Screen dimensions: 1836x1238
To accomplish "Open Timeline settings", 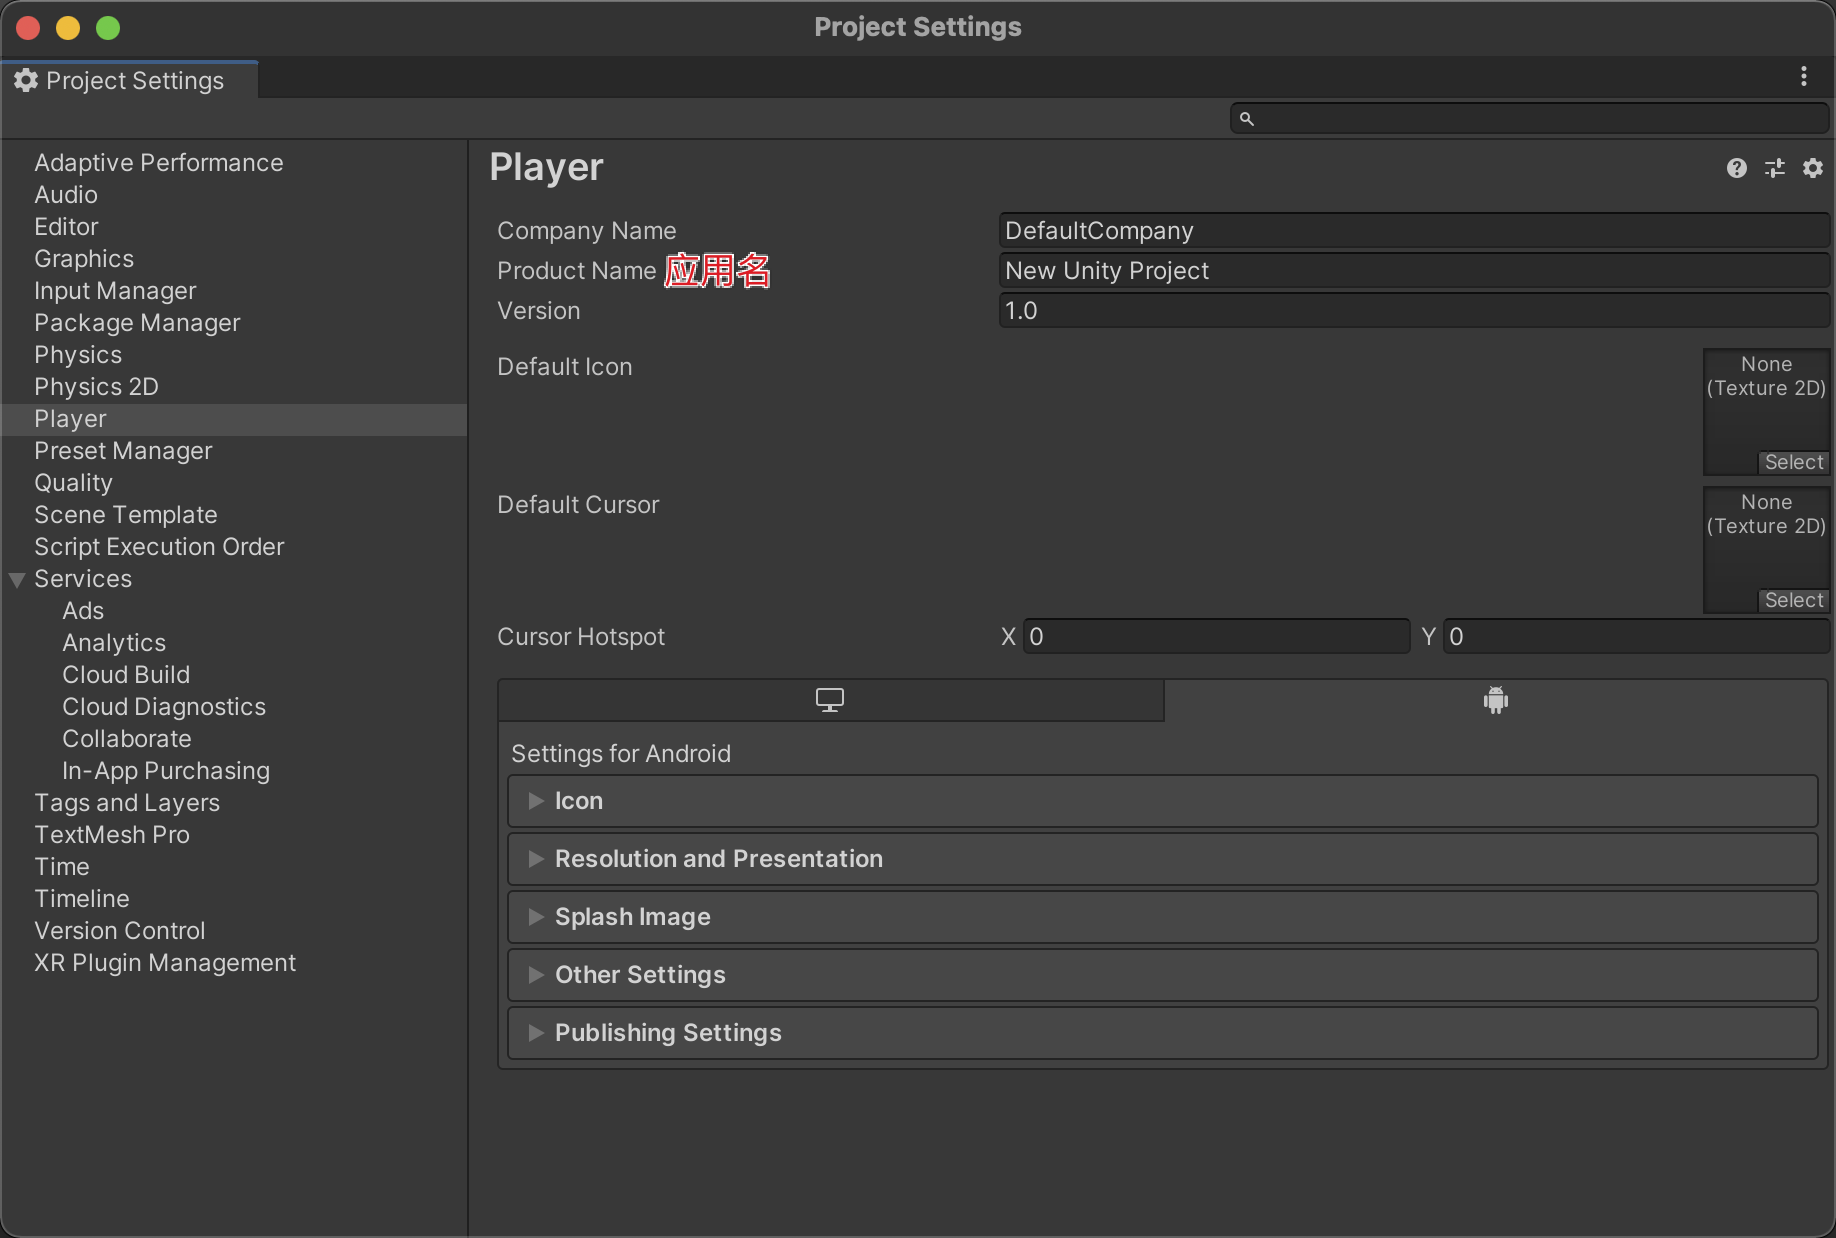I will pos(234,899).
